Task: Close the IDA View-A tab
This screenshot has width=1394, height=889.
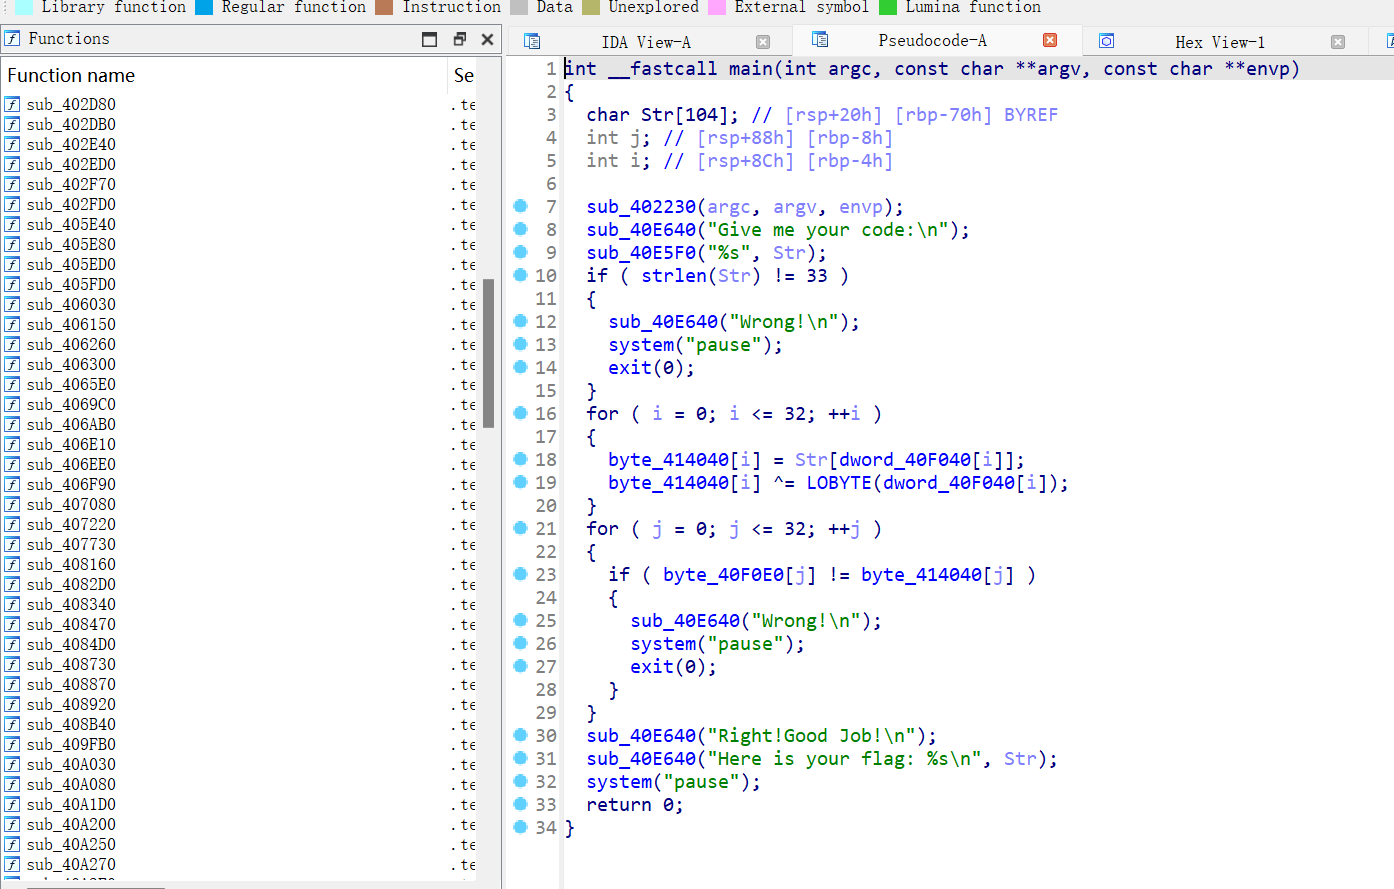Action: click(x=763, y=42)
